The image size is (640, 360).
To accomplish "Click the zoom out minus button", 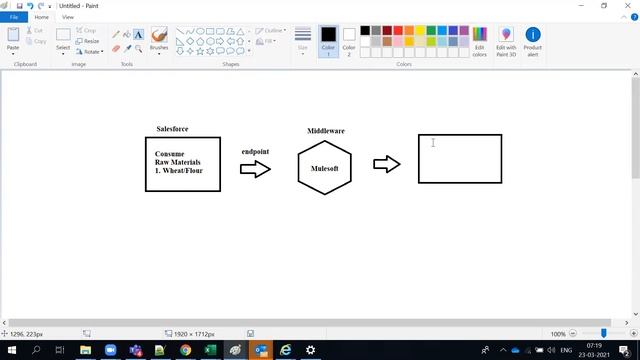I will tap(573, 333).
